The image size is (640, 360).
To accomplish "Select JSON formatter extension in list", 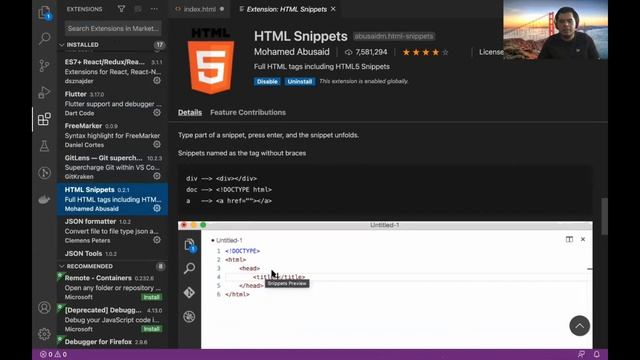I will (112, 231).
